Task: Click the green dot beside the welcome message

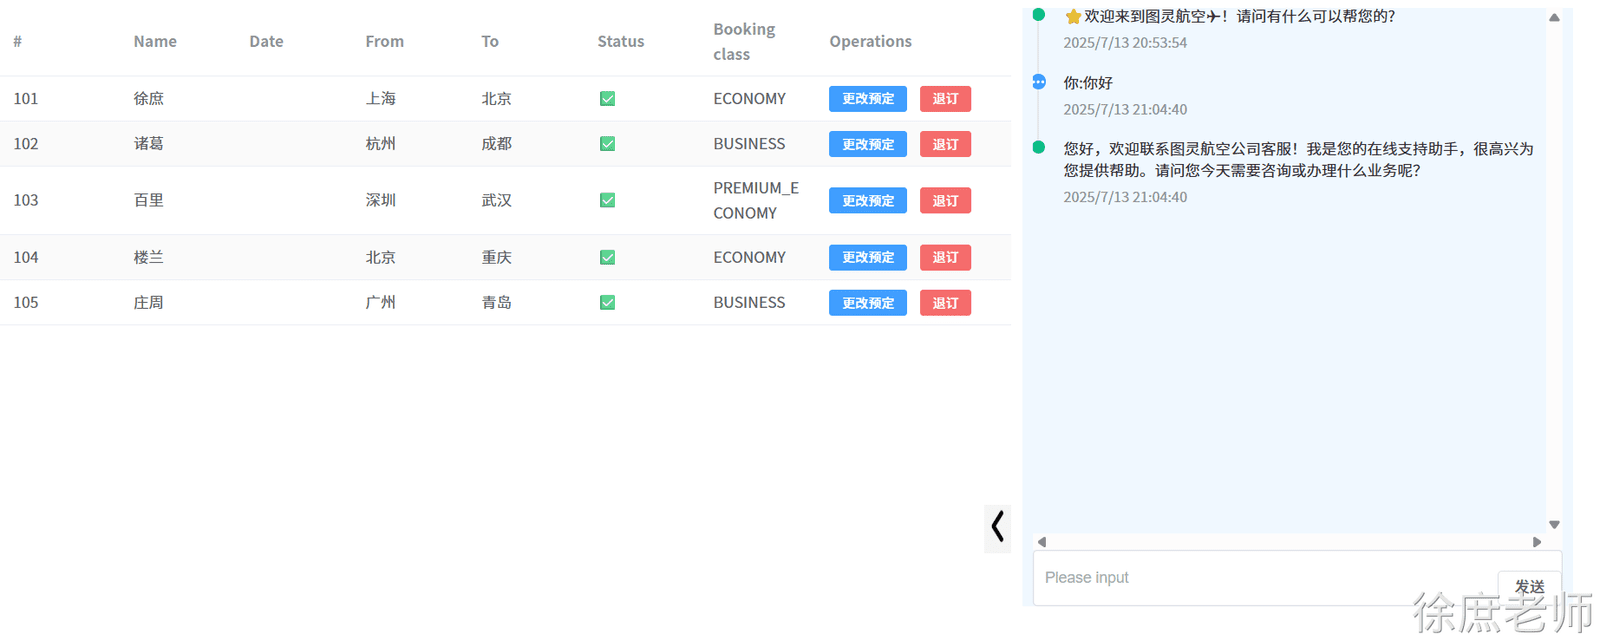Action: coord(1039,15)
